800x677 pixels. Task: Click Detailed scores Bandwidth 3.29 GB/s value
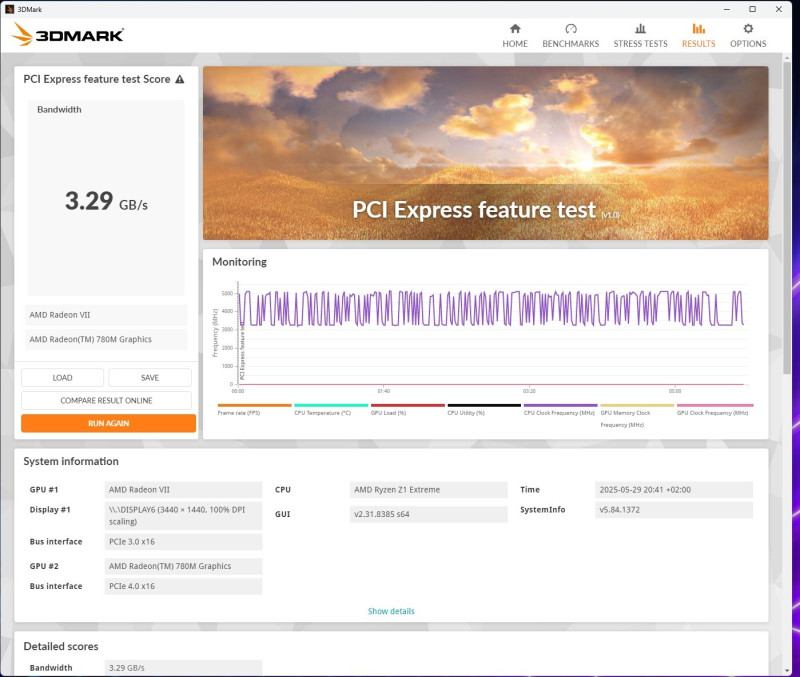tap(183, 668)
